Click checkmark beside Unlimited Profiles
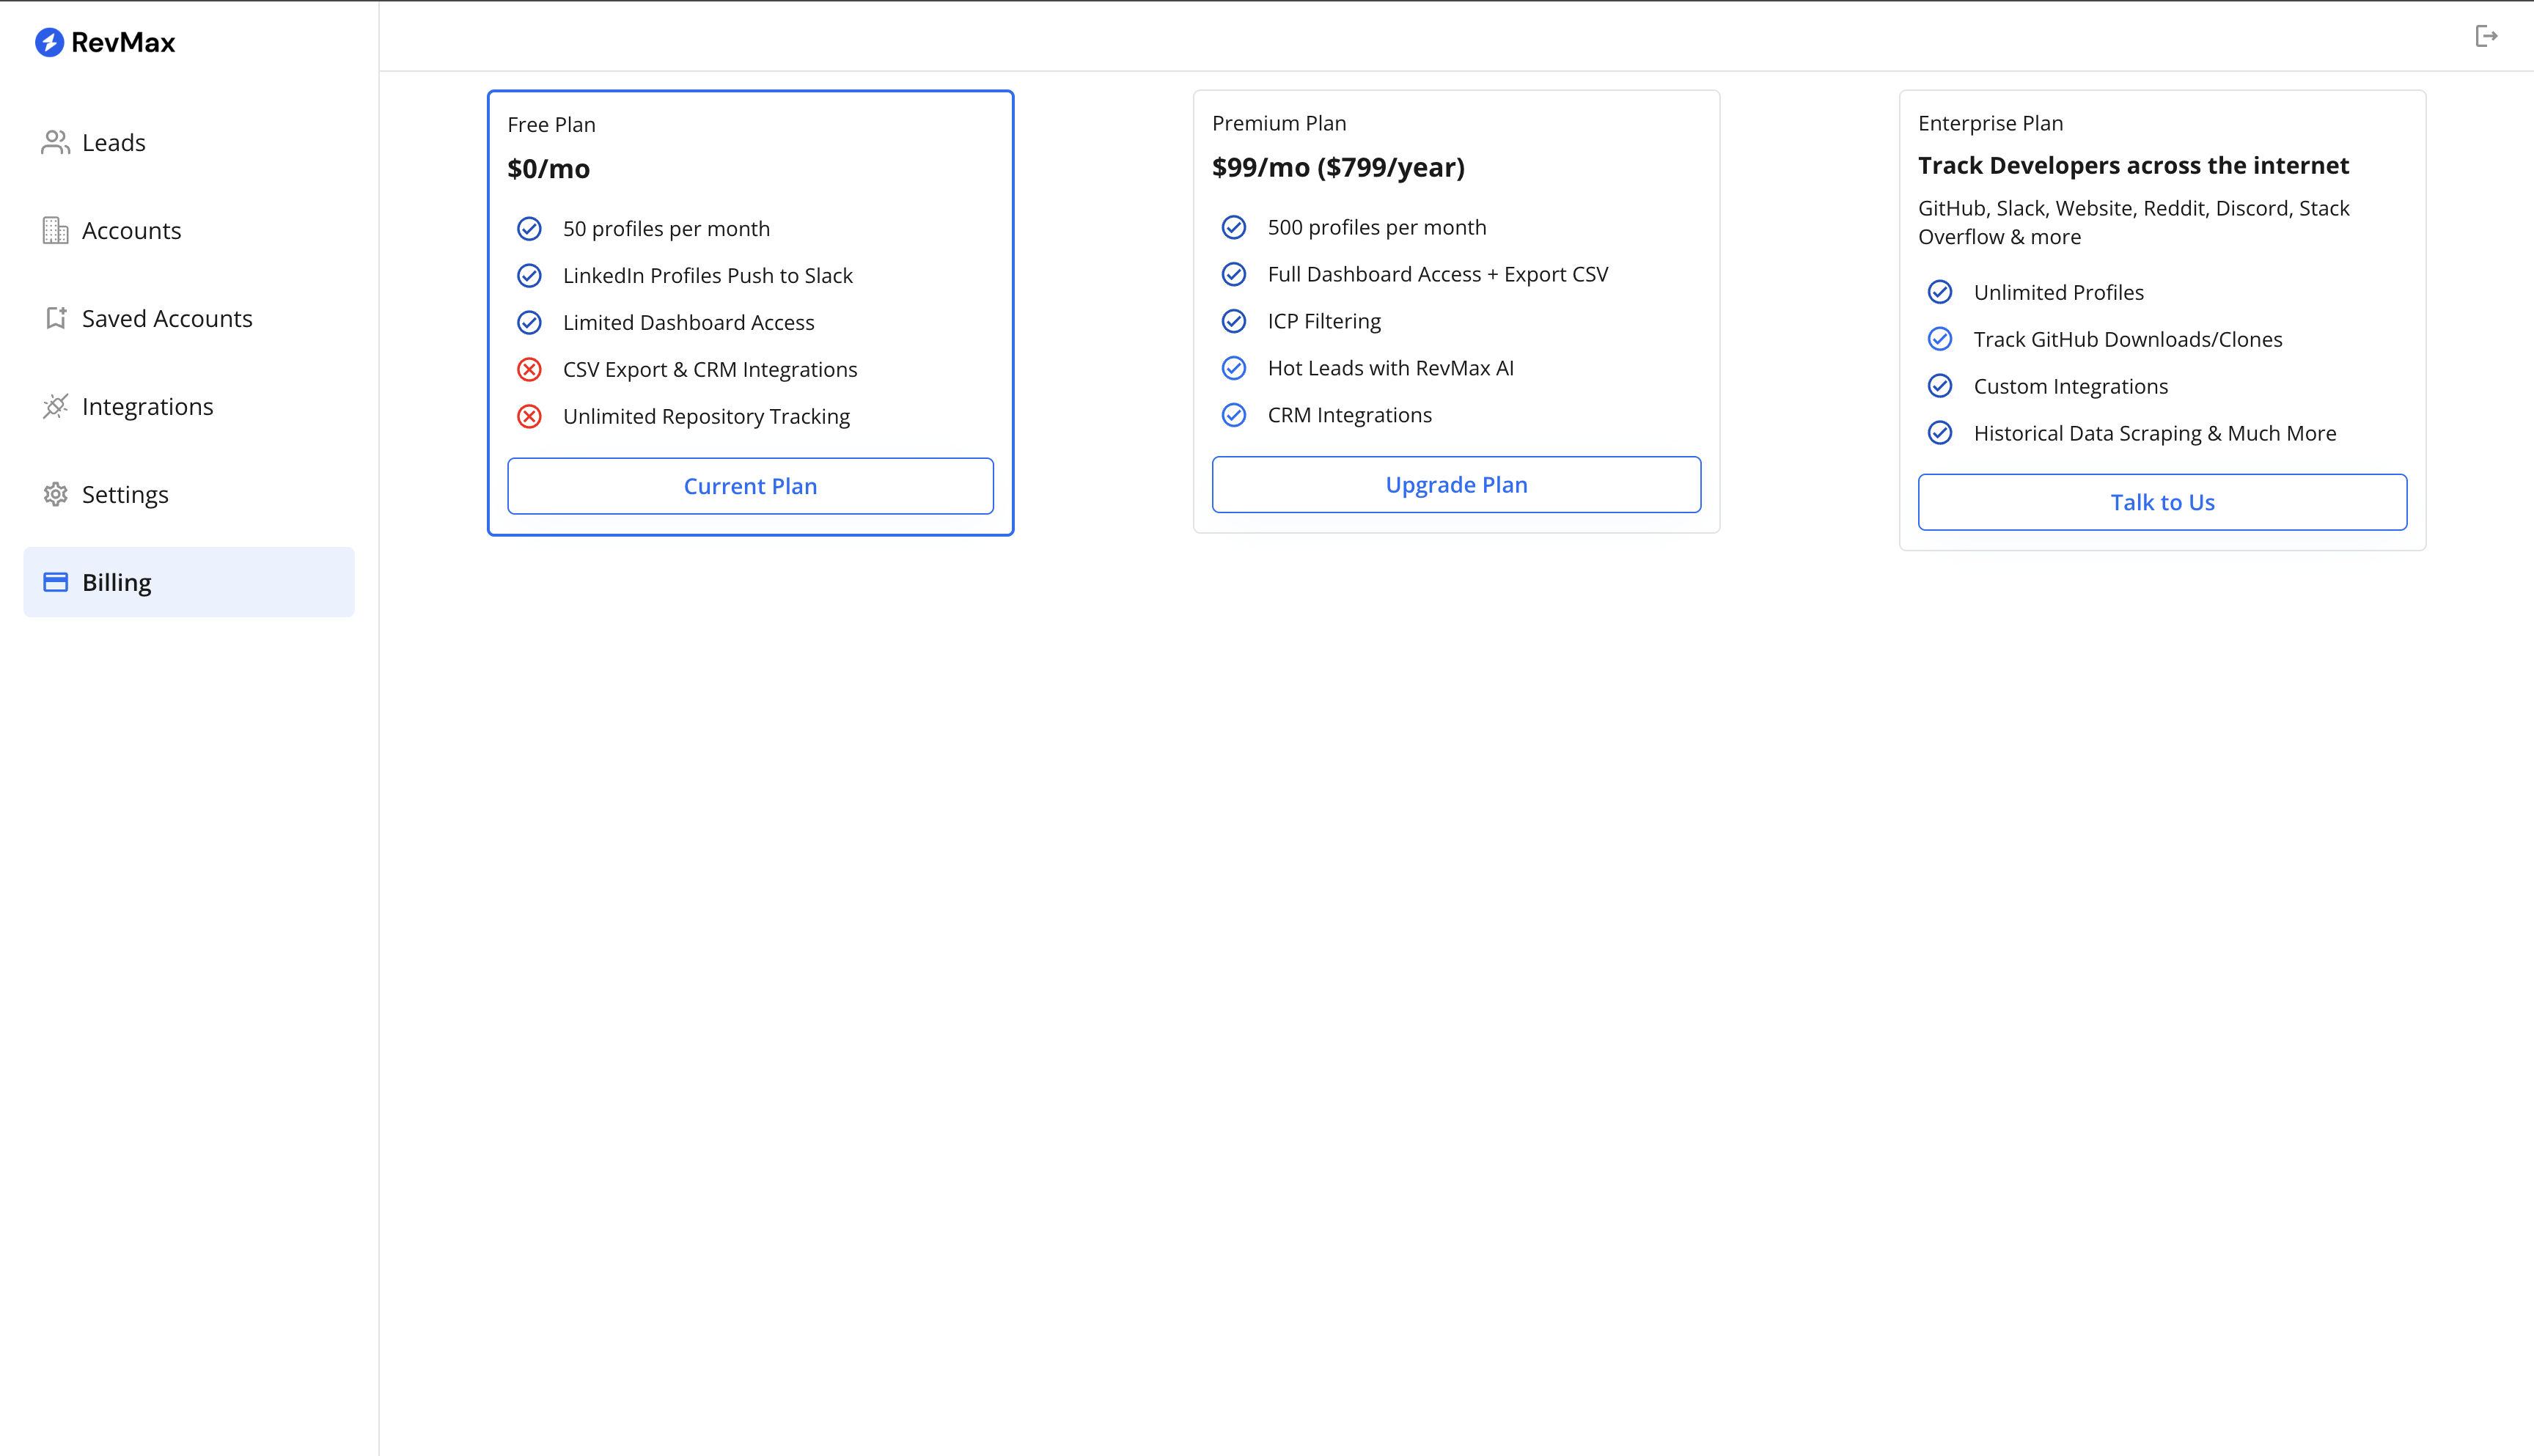 [1940, 292]
